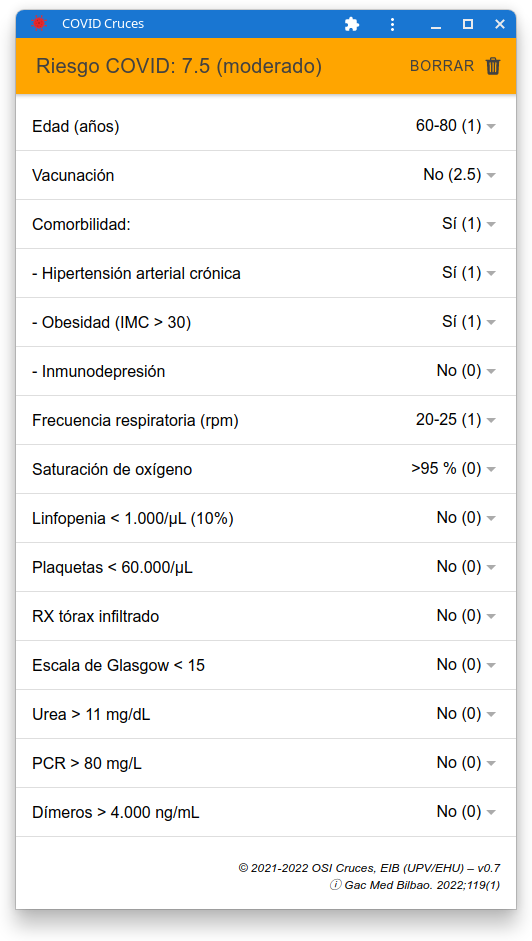
Task: Click the BORRAR button
Action: pos(442,66)
